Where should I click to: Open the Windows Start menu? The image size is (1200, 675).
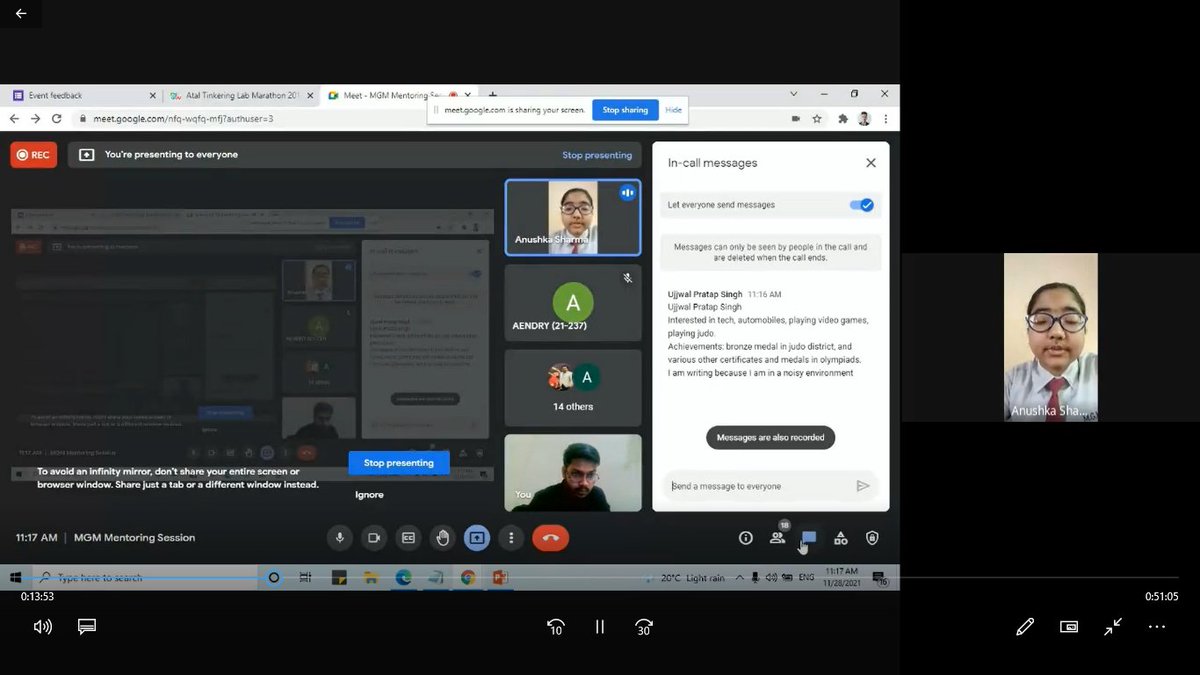click(x=15, y=577)
